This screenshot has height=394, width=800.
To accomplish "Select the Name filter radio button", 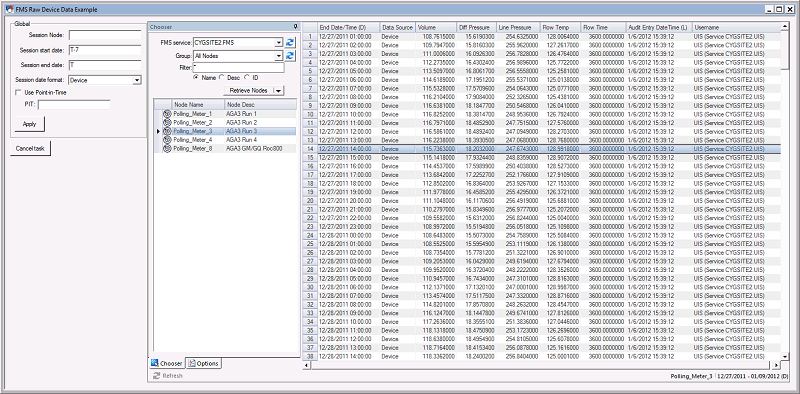I will [x=196, y=78].
